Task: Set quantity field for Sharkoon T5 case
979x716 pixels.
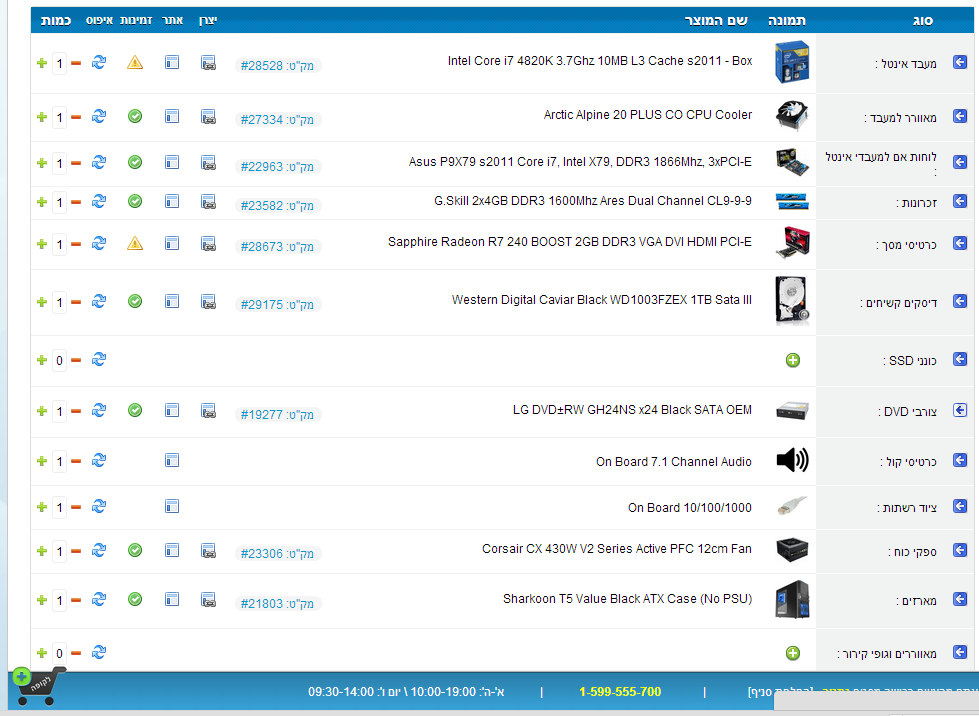Action: click(59, 601)
